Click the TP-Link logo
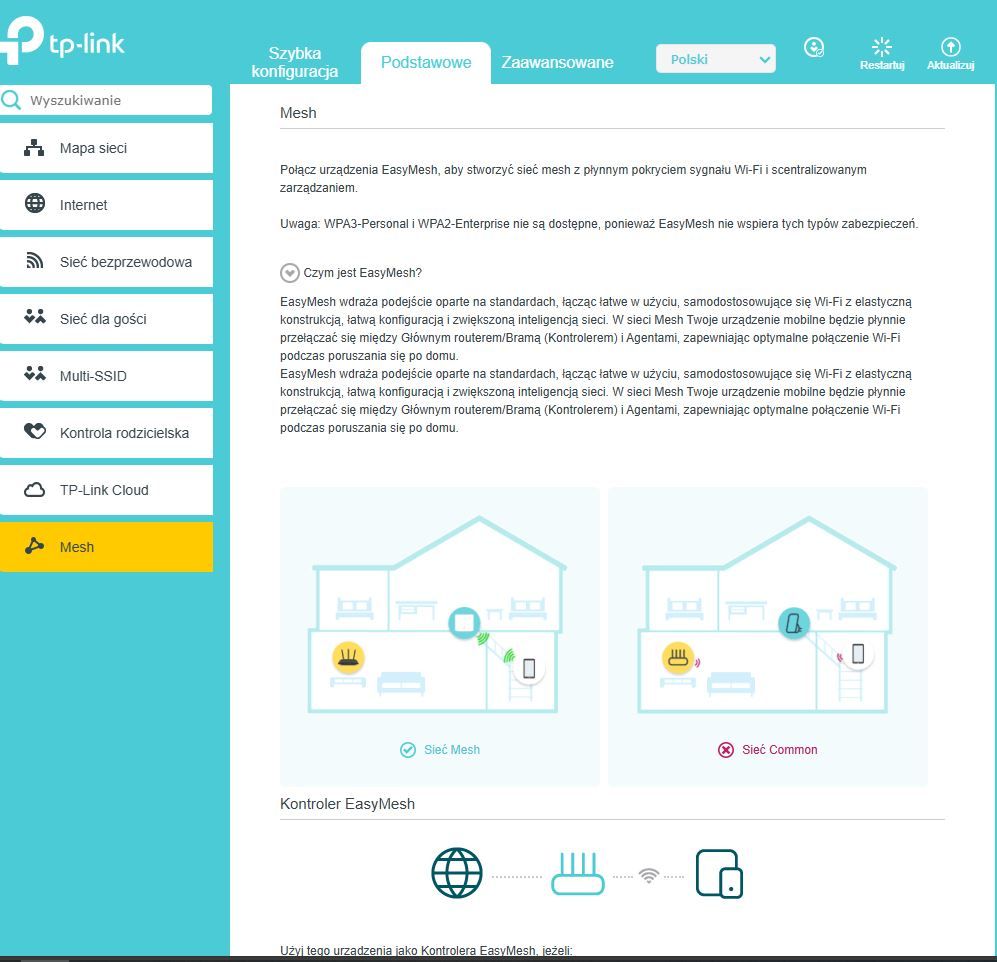 (x=63, y=41)
